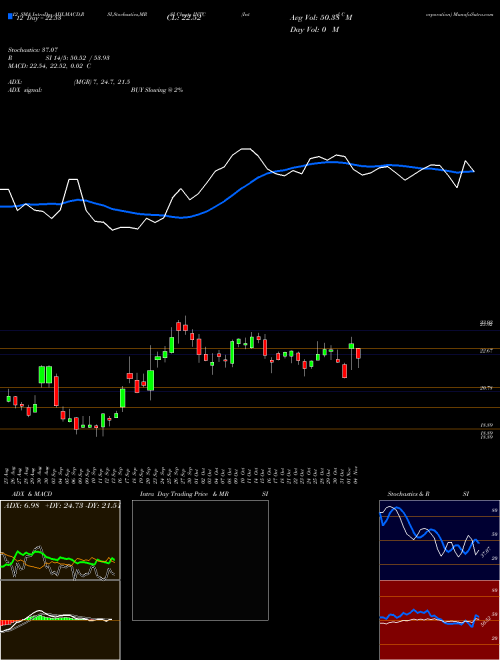Click the 20.79 price axis label
The image size is (500, 660).
pyautogui.click(x=486, y=388)
